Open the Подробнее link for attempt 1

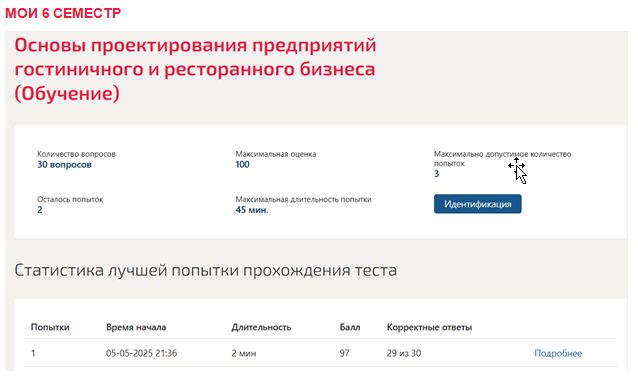[558, 353]
